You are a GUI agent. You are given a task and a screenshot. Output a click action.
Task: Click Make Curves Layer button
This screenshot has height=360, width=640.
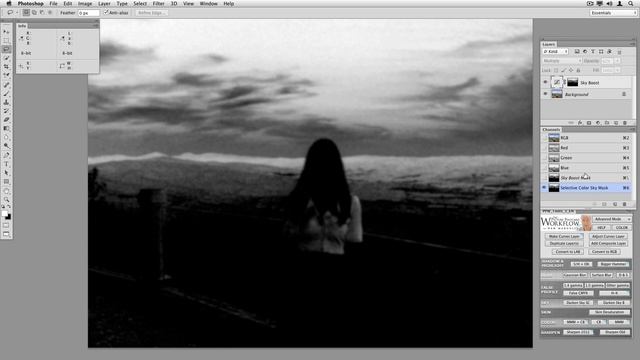564,236
